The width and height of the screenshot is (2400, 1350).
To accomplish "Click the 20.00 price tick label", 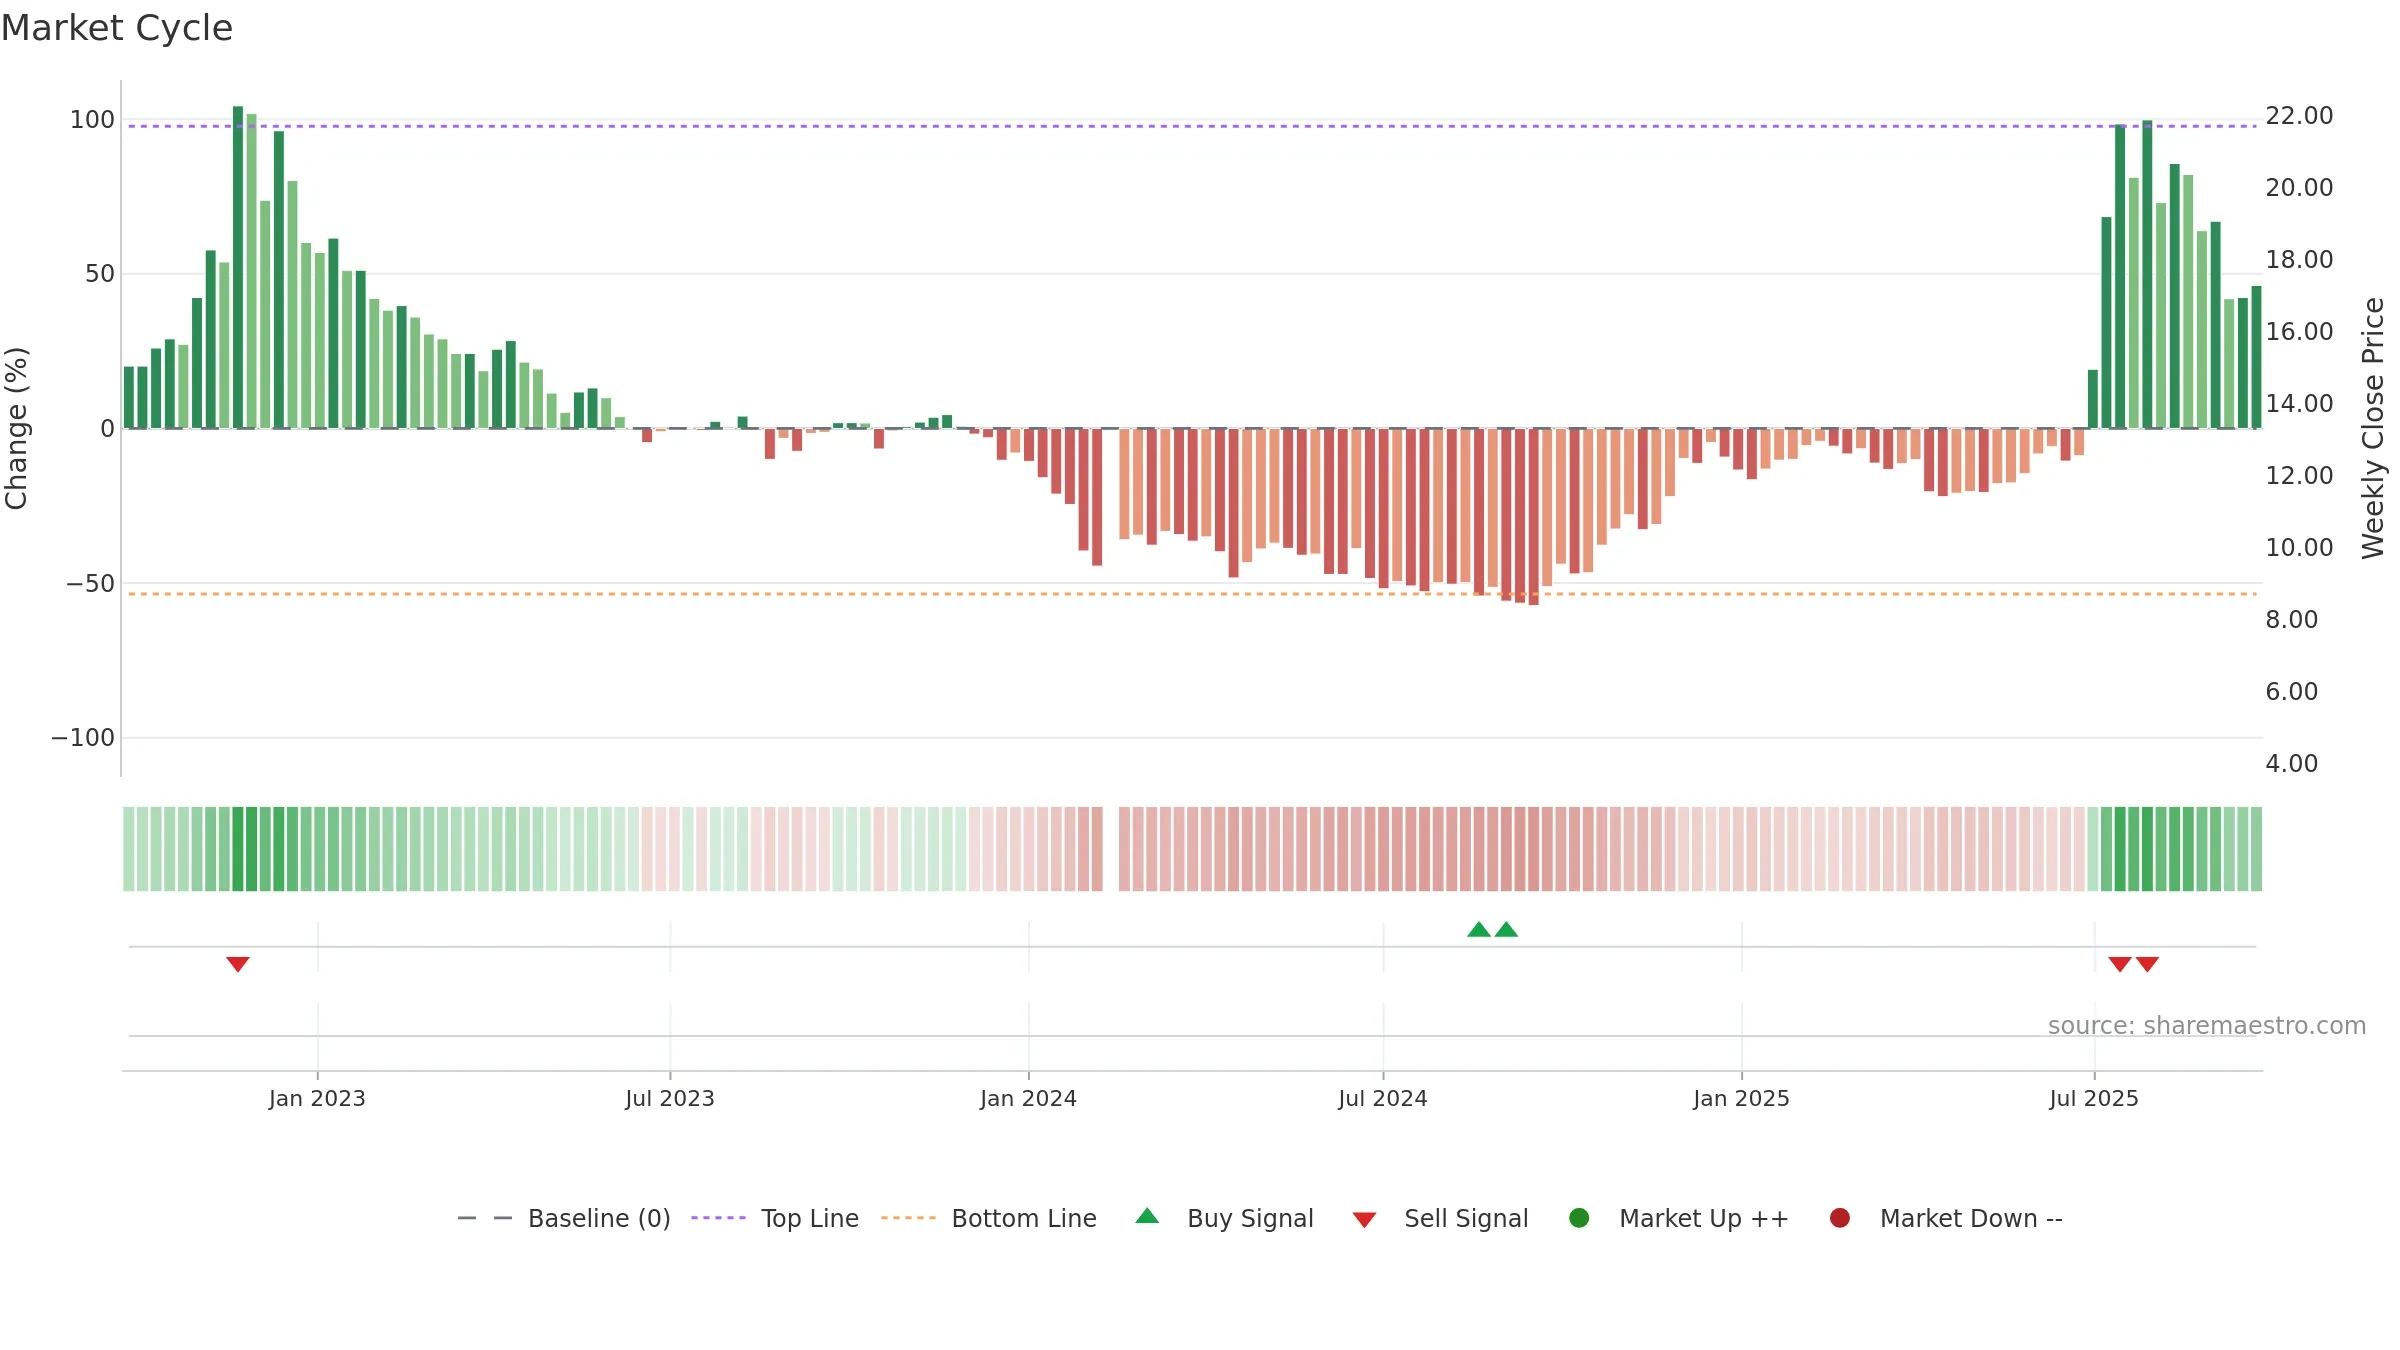I will tap(2299, 188).
